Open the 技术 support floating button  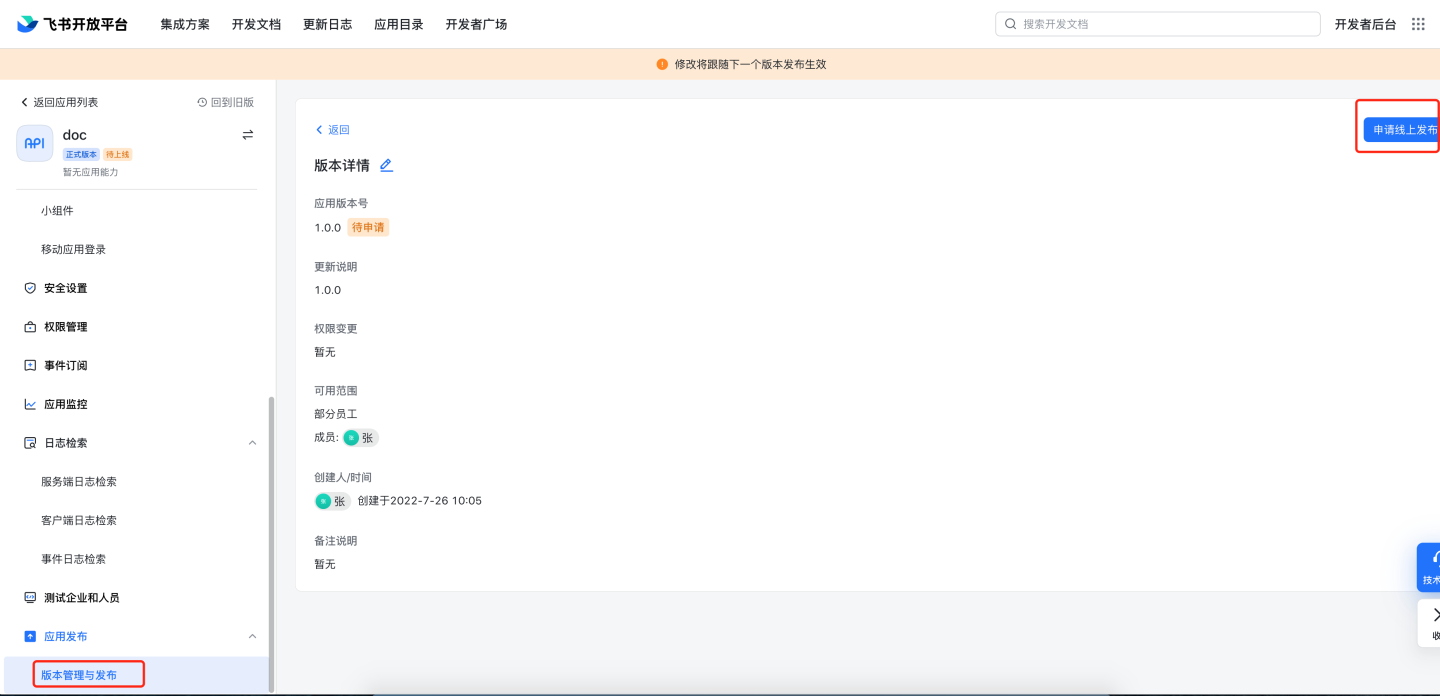point(1429,567)
